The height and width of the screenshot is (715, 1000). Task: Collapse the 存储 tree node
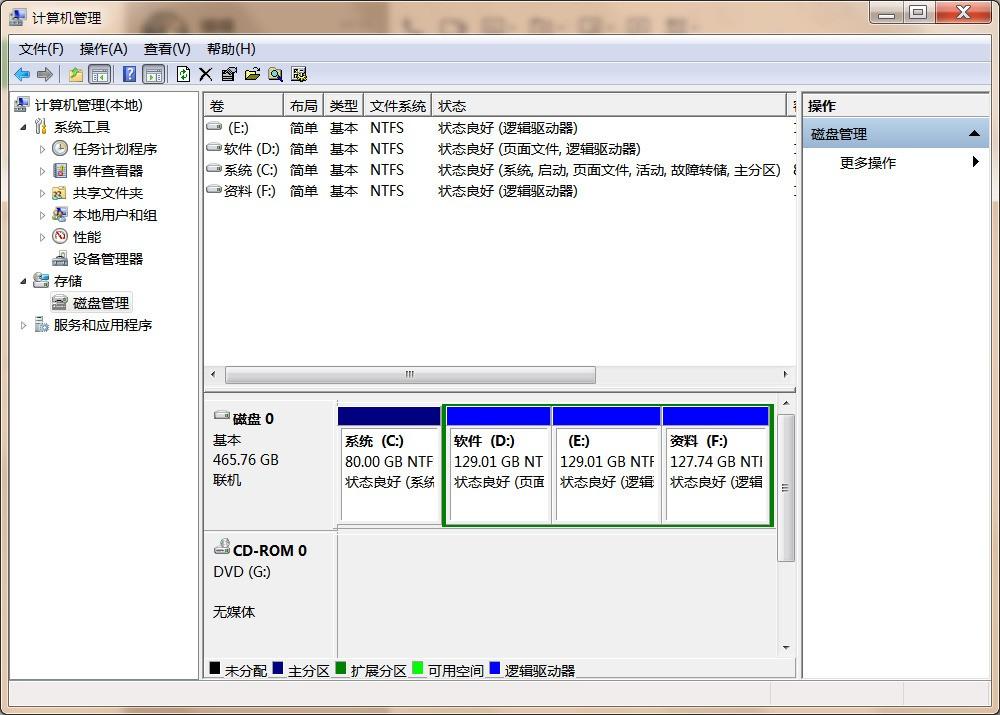pyautogui.click(x=24, y=281)
